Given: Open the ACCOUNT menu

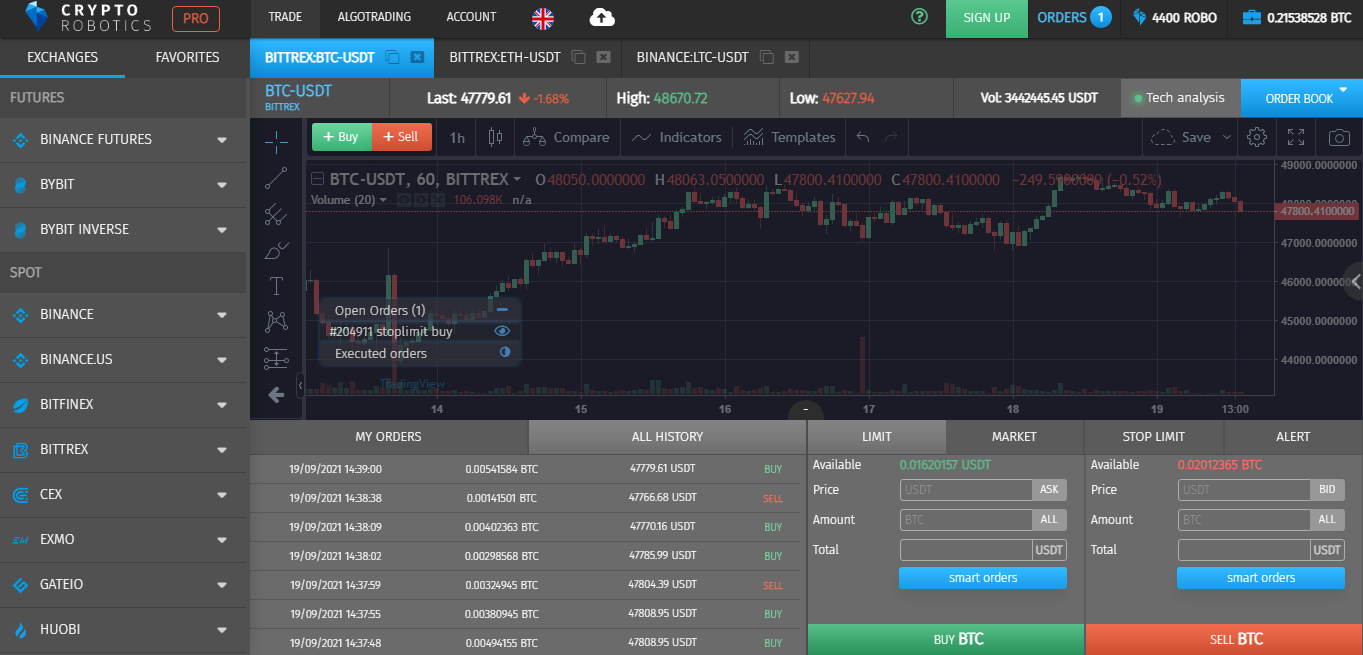Looking at the screenshot, I should (471, 17).
